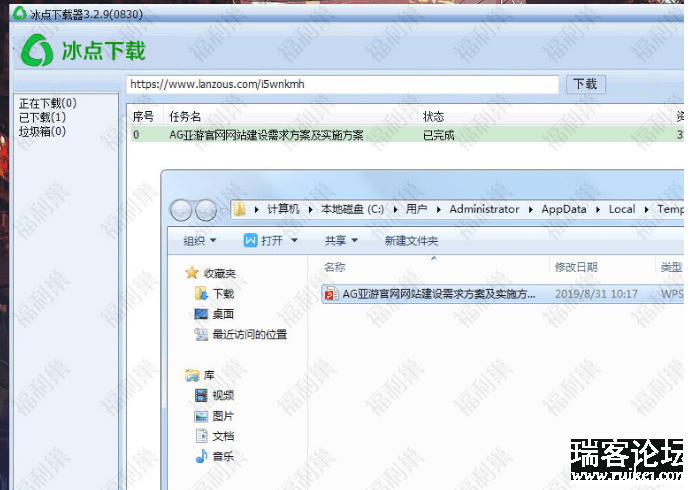Expand the arrow after 计算机
694x490 pixels.
coord(311,210)
